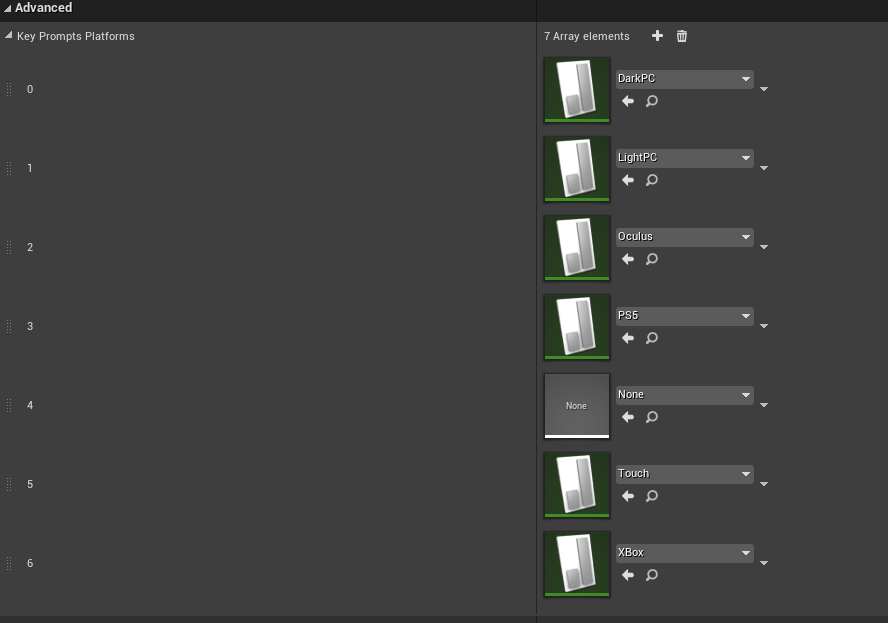This screenshot has height=623, width=888.
Task: Grab the drag handle of element 0
Action: pos(9,90)
